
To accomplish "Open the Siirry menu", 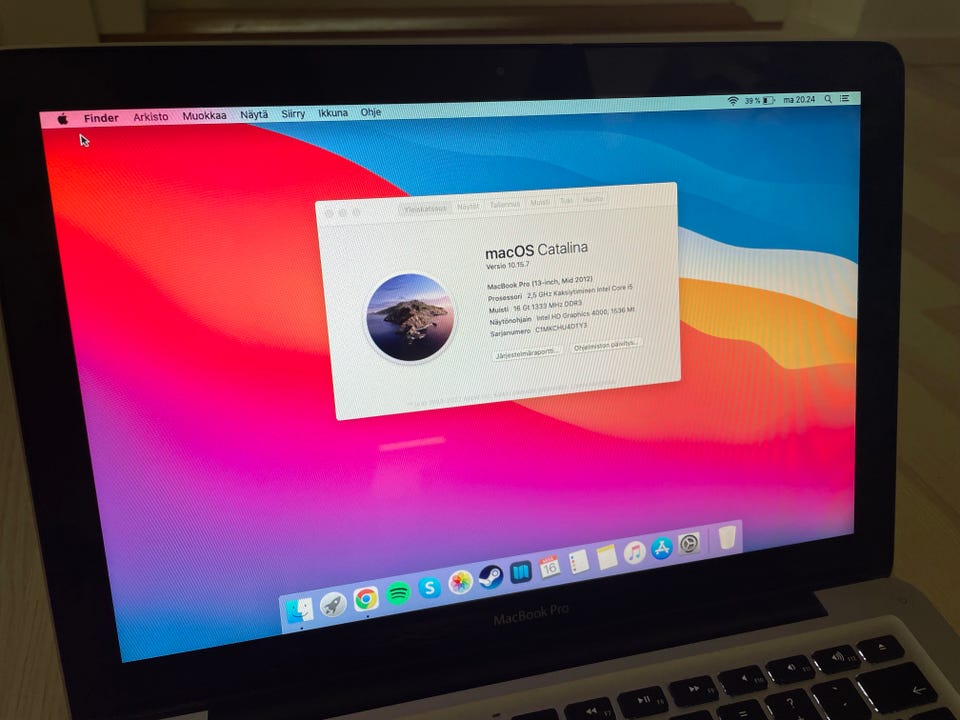I will (293, 114).
